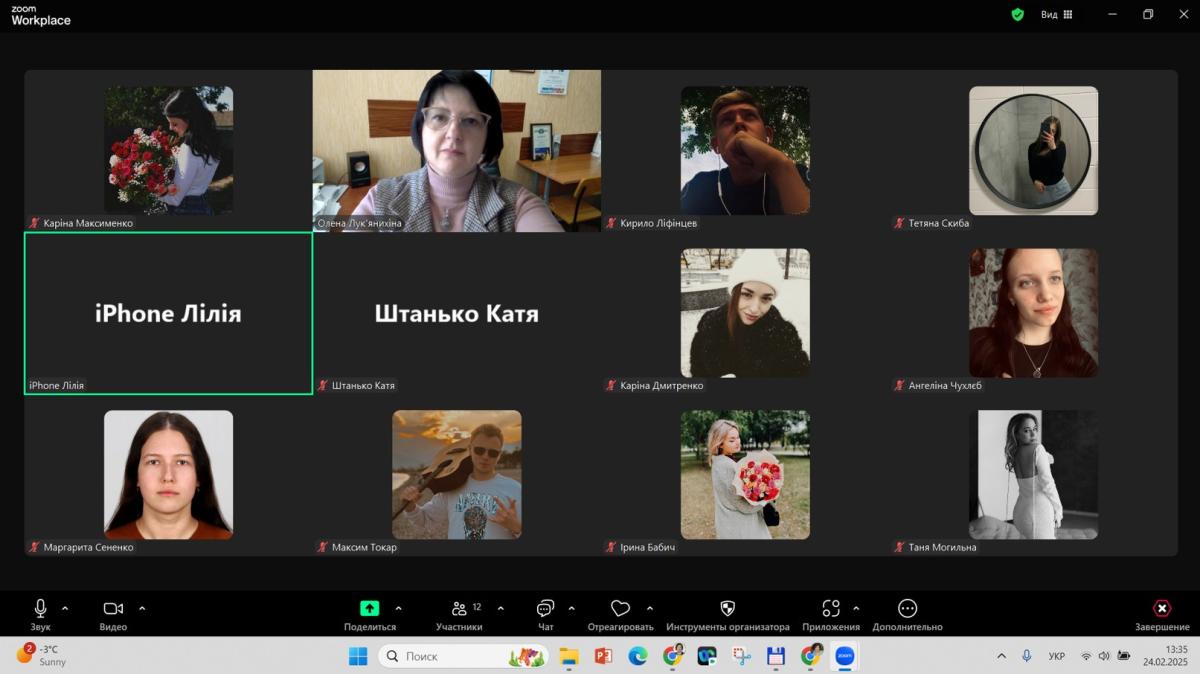This screenshot has width=1200, height=674.
Task: Toggle the taskbar microphone indicator
Action: 1026,656
